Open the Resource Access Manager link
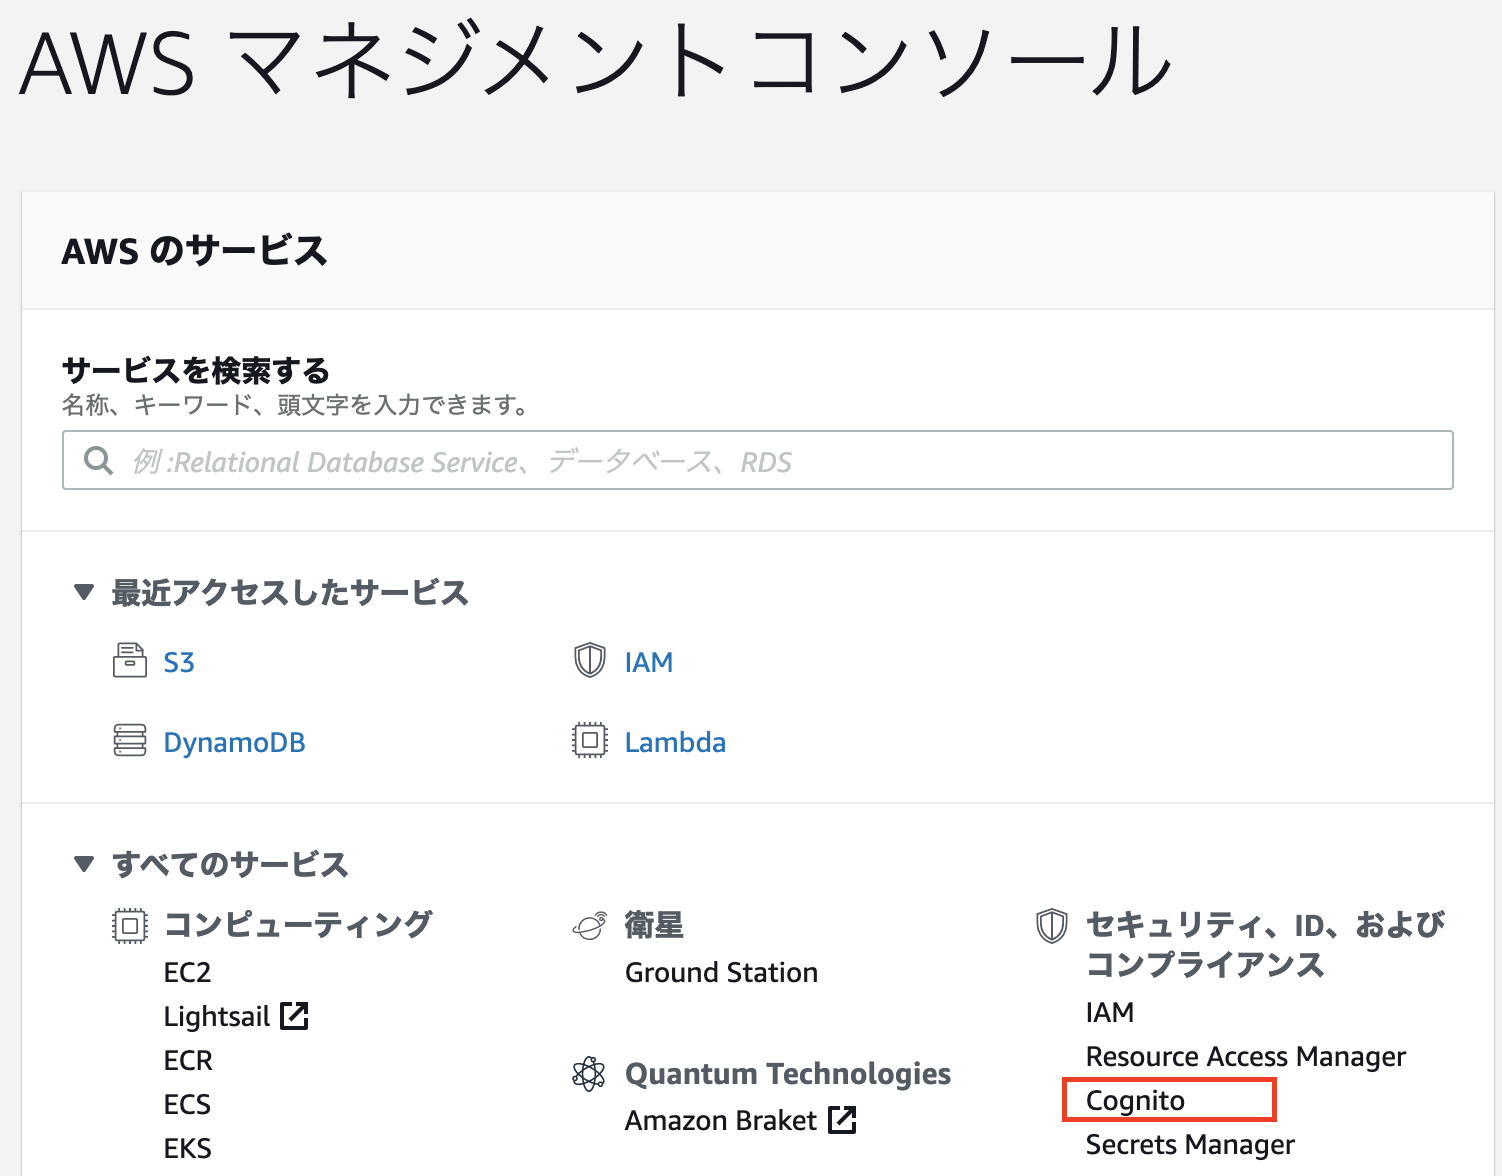Image resolution: width=1502 pixels, height=1176 pixels. click(1246, 1056)
